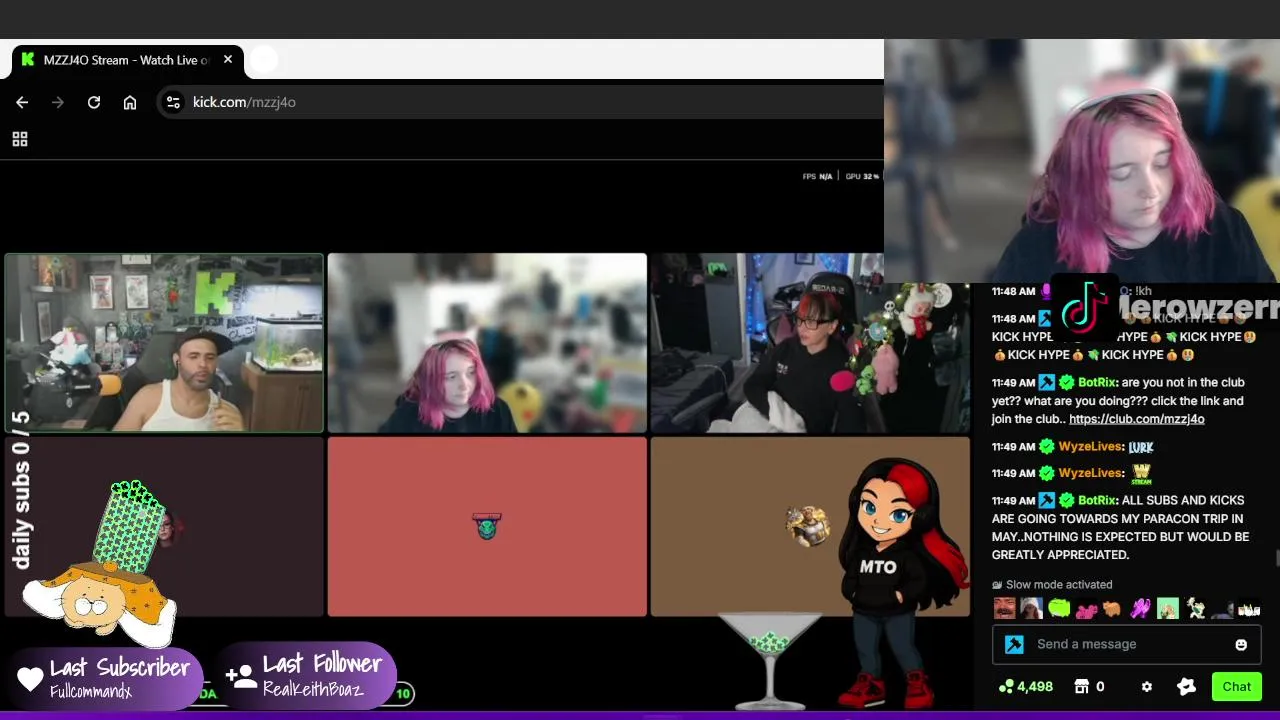Click the Slow mode activated notice
This screenshot has height=720, width=1280.
coord(1052,585)
